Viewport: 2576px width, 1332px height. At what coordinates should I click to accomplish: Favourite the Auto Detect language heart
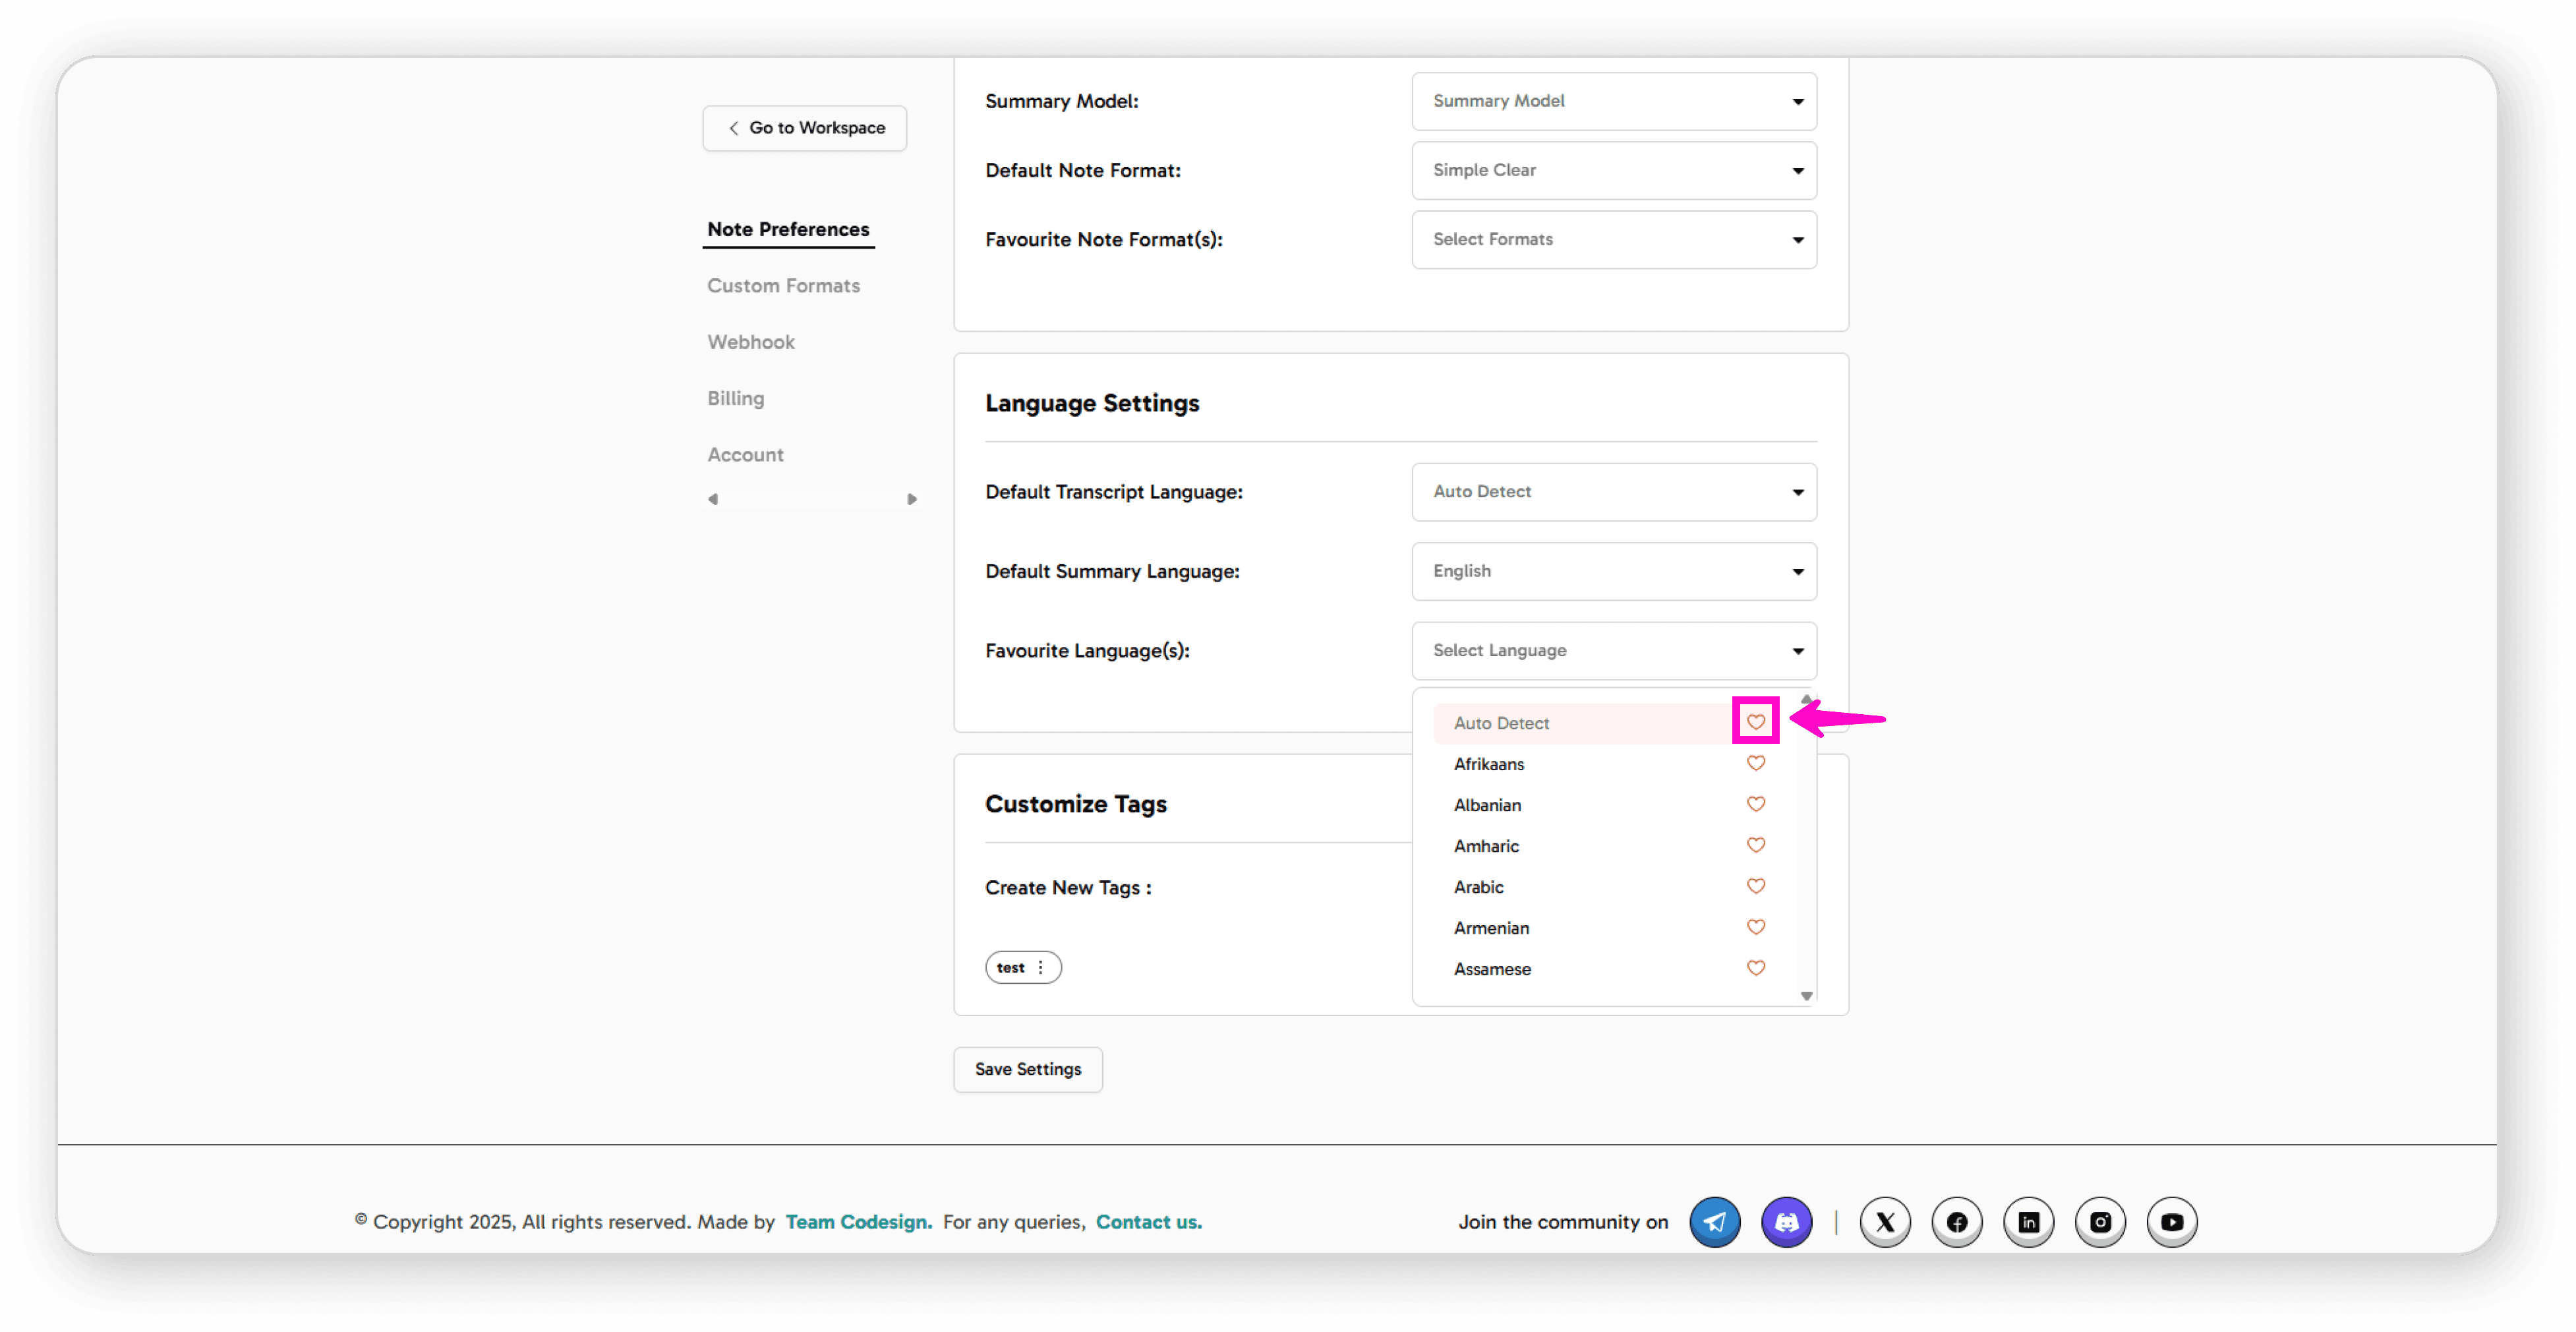1755,721
